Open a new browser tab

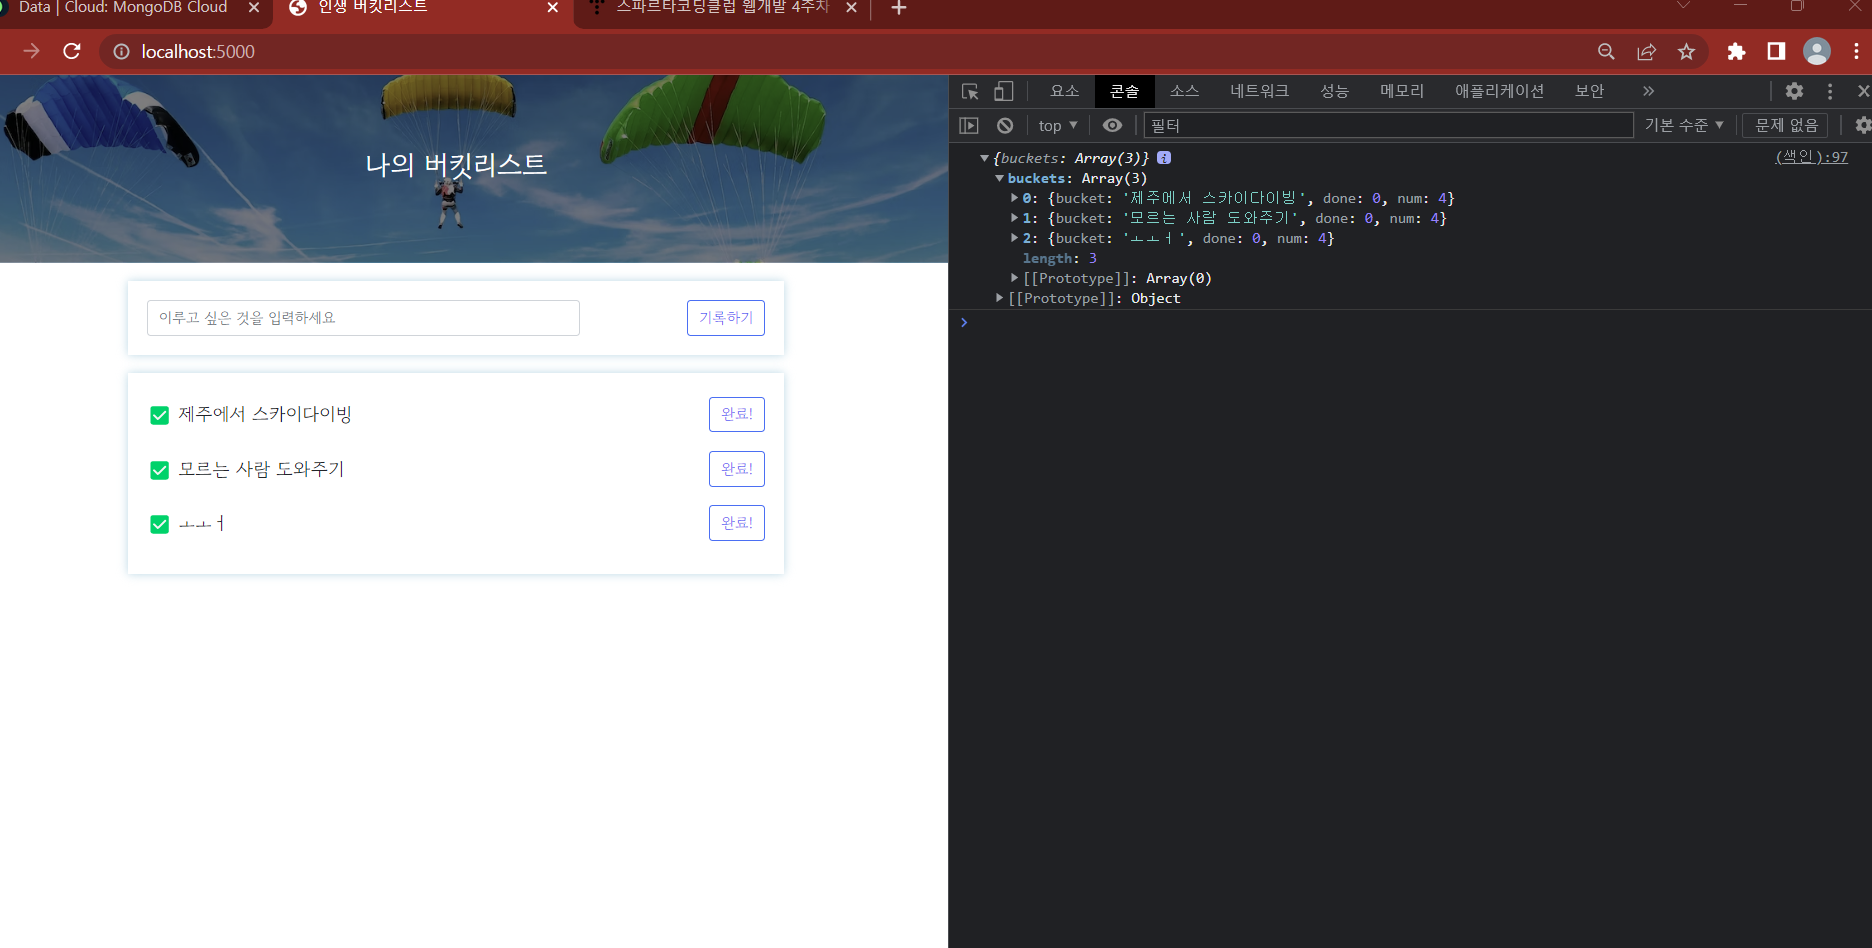tap(899, 8)
